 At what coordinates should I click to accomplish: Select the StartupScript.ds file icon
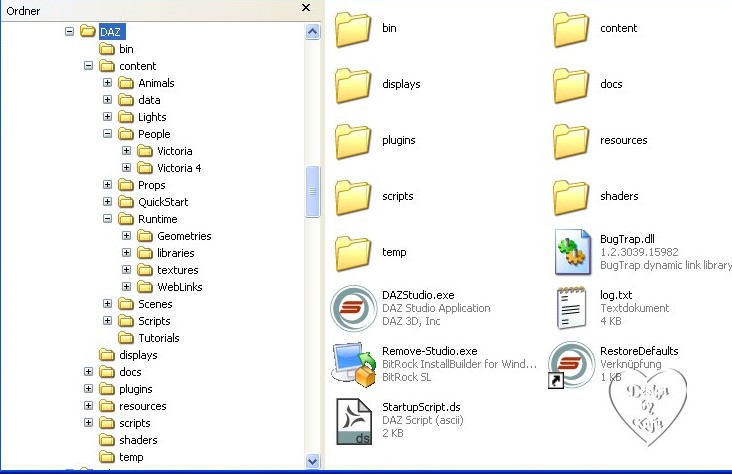click(x=354, y=421)
